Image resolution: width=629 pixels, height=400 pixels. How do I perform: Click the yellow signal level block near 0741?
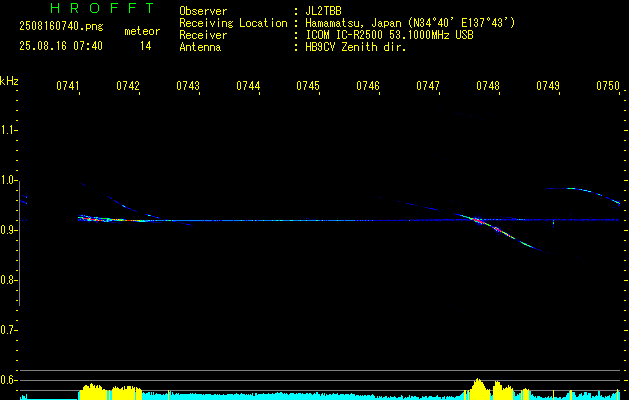(110, 391)
